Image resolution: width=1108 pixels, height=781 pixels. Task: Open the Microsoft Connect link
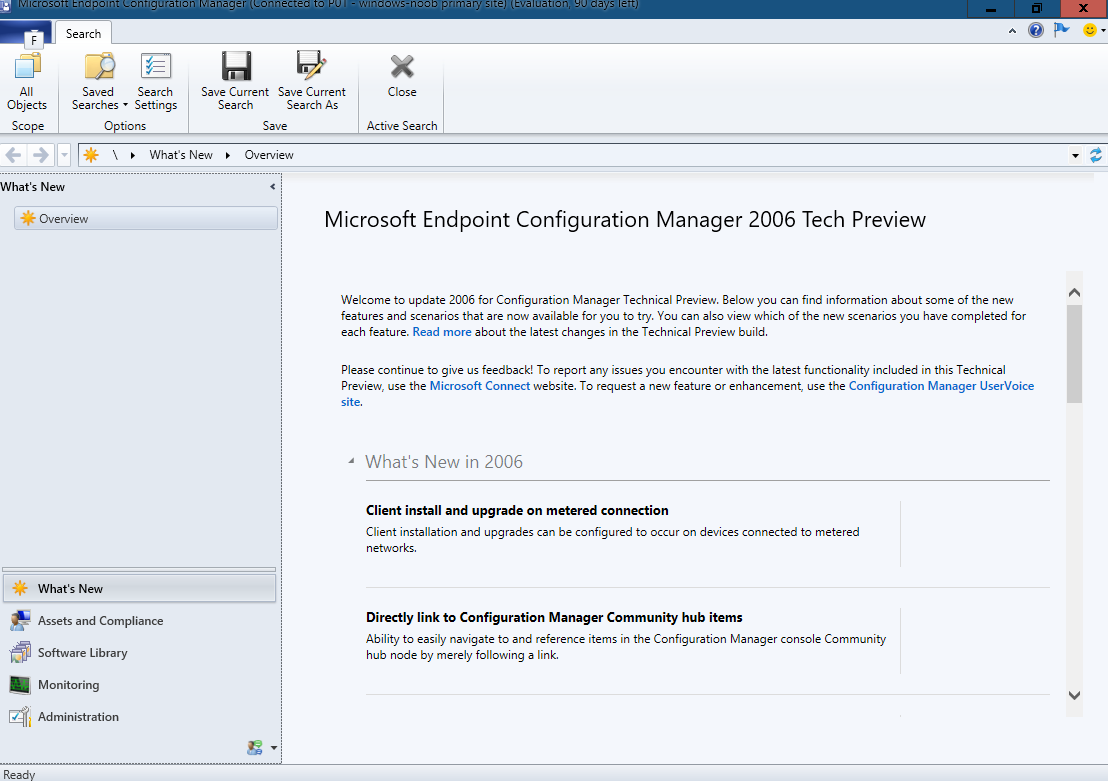click(x=480, y=386)
